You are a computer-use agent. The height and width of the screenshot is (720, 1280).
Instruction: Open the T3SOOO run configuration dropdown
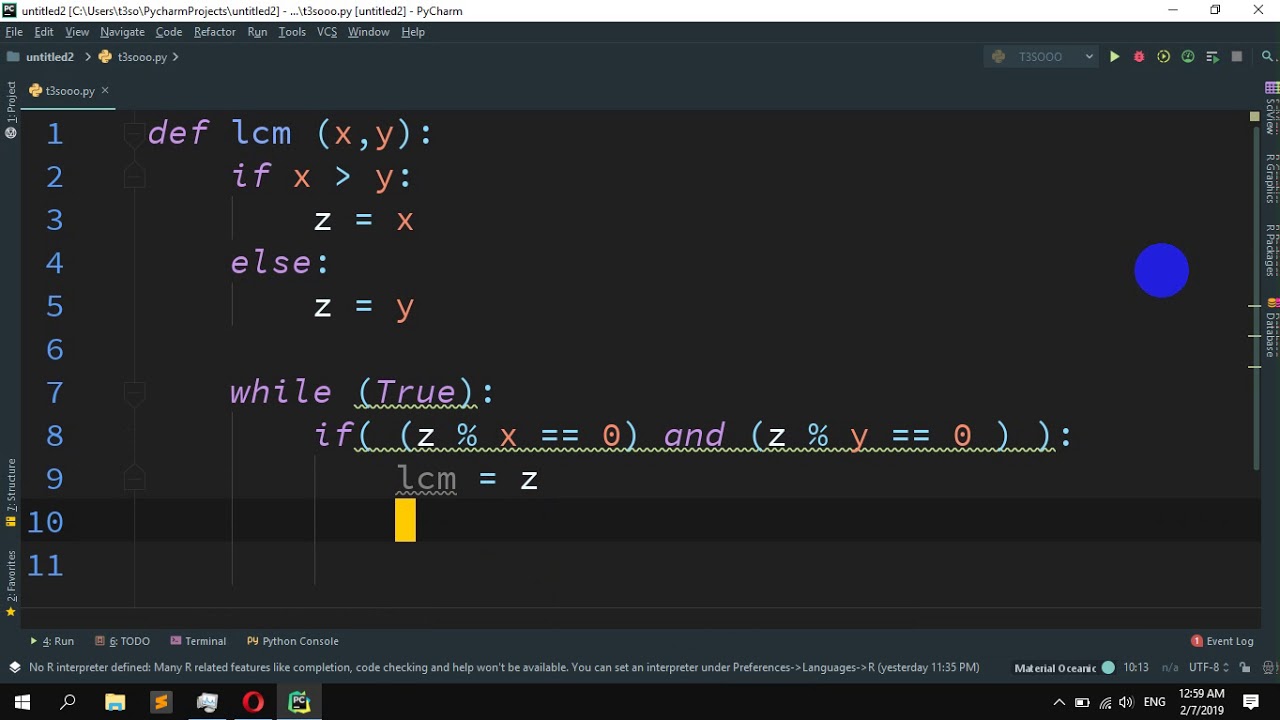[x=1041, y=57]
